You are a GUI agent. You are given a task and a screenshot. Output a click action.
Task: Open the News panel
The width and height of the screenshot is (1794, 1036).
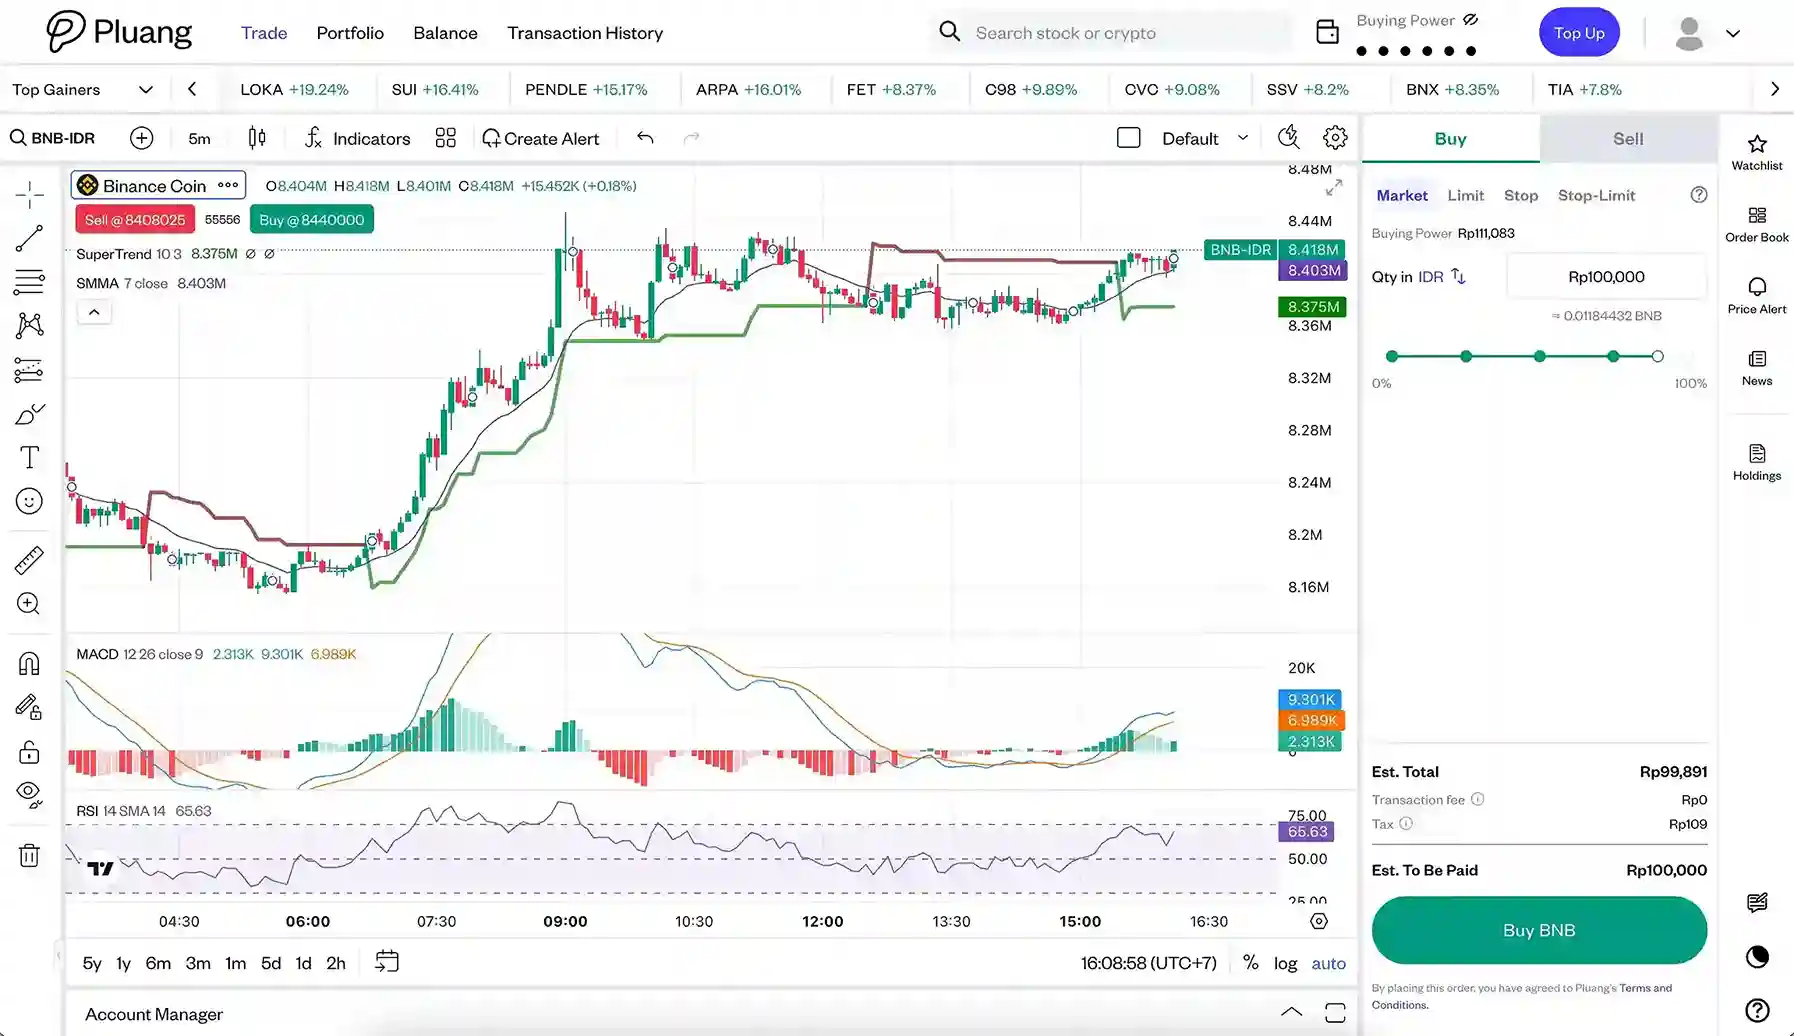(1757, 368)
